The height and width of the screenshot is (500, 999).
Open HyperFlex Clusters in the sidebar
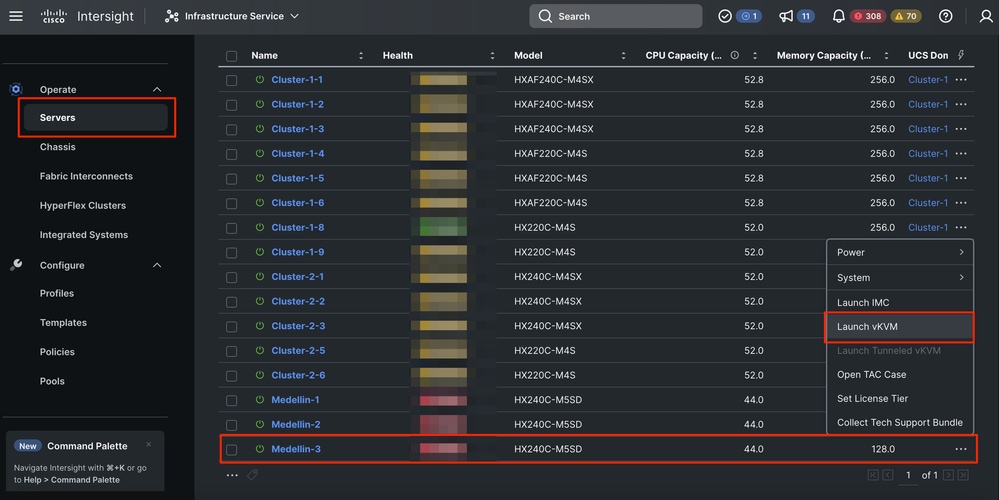83,206
